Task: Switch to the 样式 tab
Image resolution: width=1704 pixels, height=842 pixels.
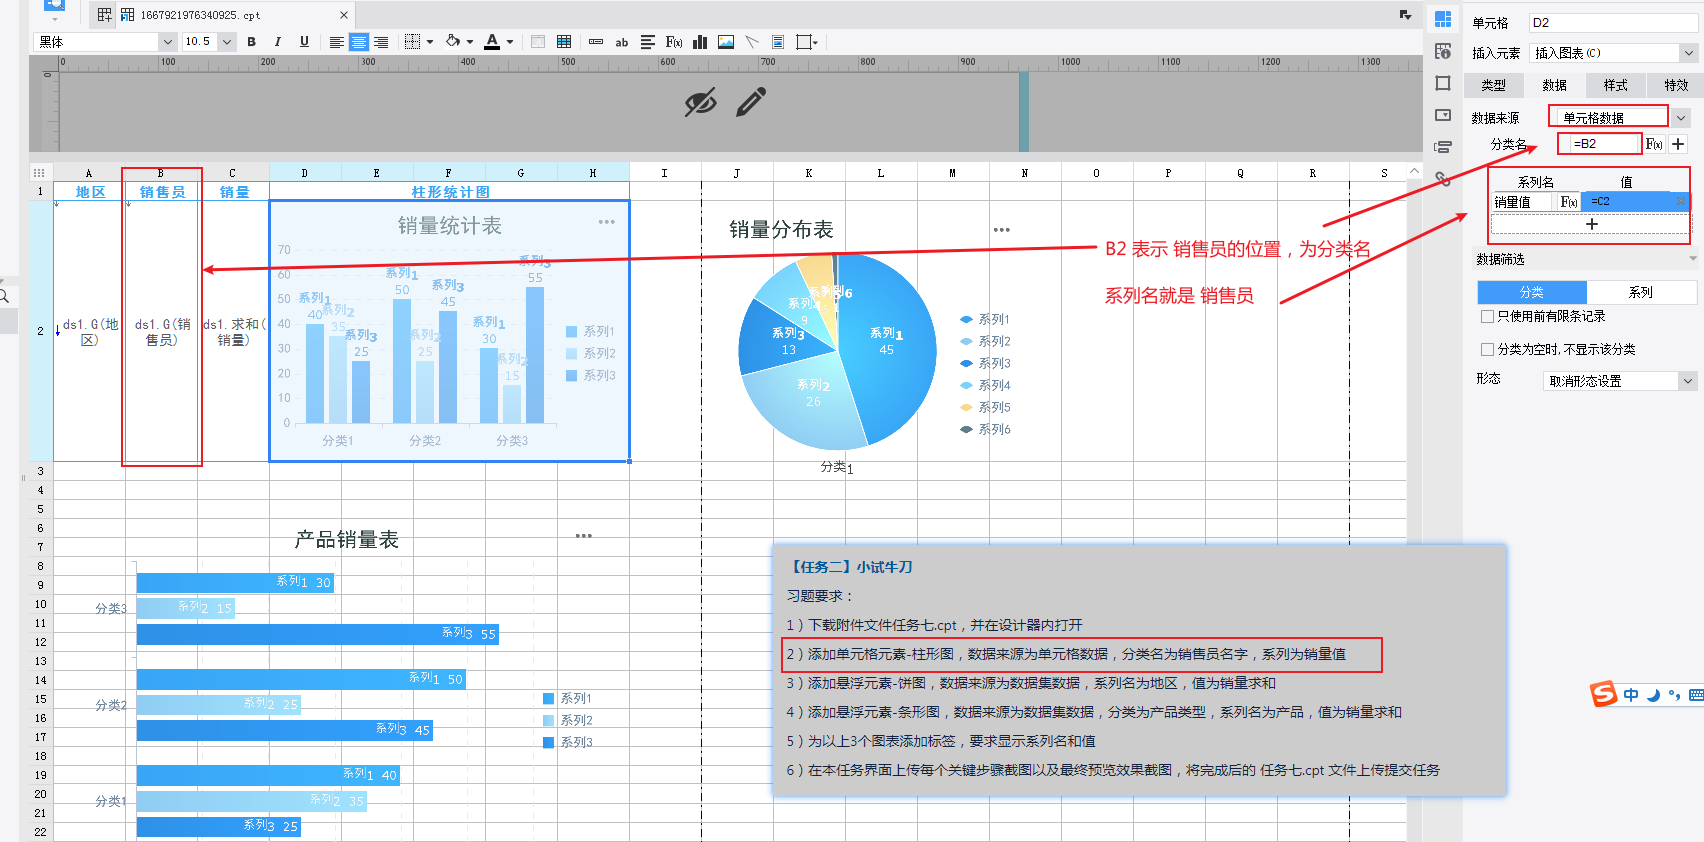Action: tap(1615, 86)
